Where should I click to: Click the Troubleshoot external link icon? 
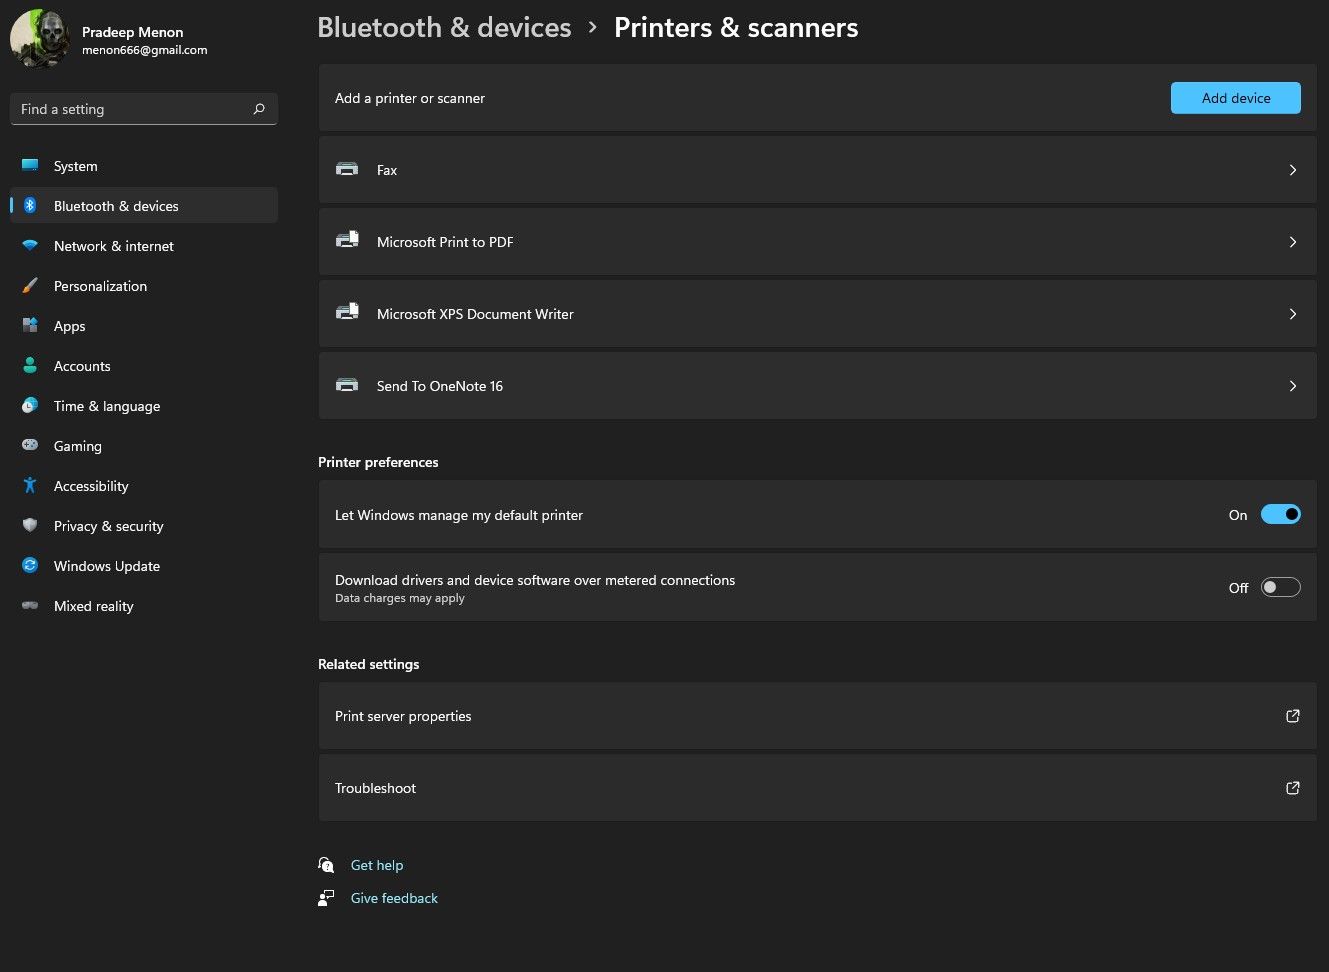(1292, 788)
